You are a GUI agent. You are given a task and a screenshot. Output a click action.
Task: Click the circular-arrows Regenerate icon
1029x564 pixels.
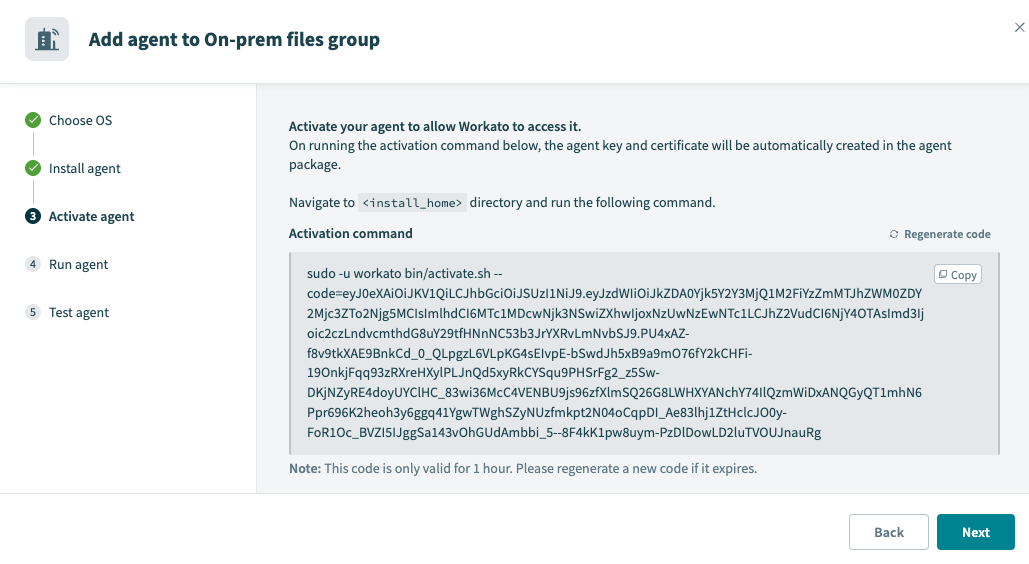(x=894, y=234)
